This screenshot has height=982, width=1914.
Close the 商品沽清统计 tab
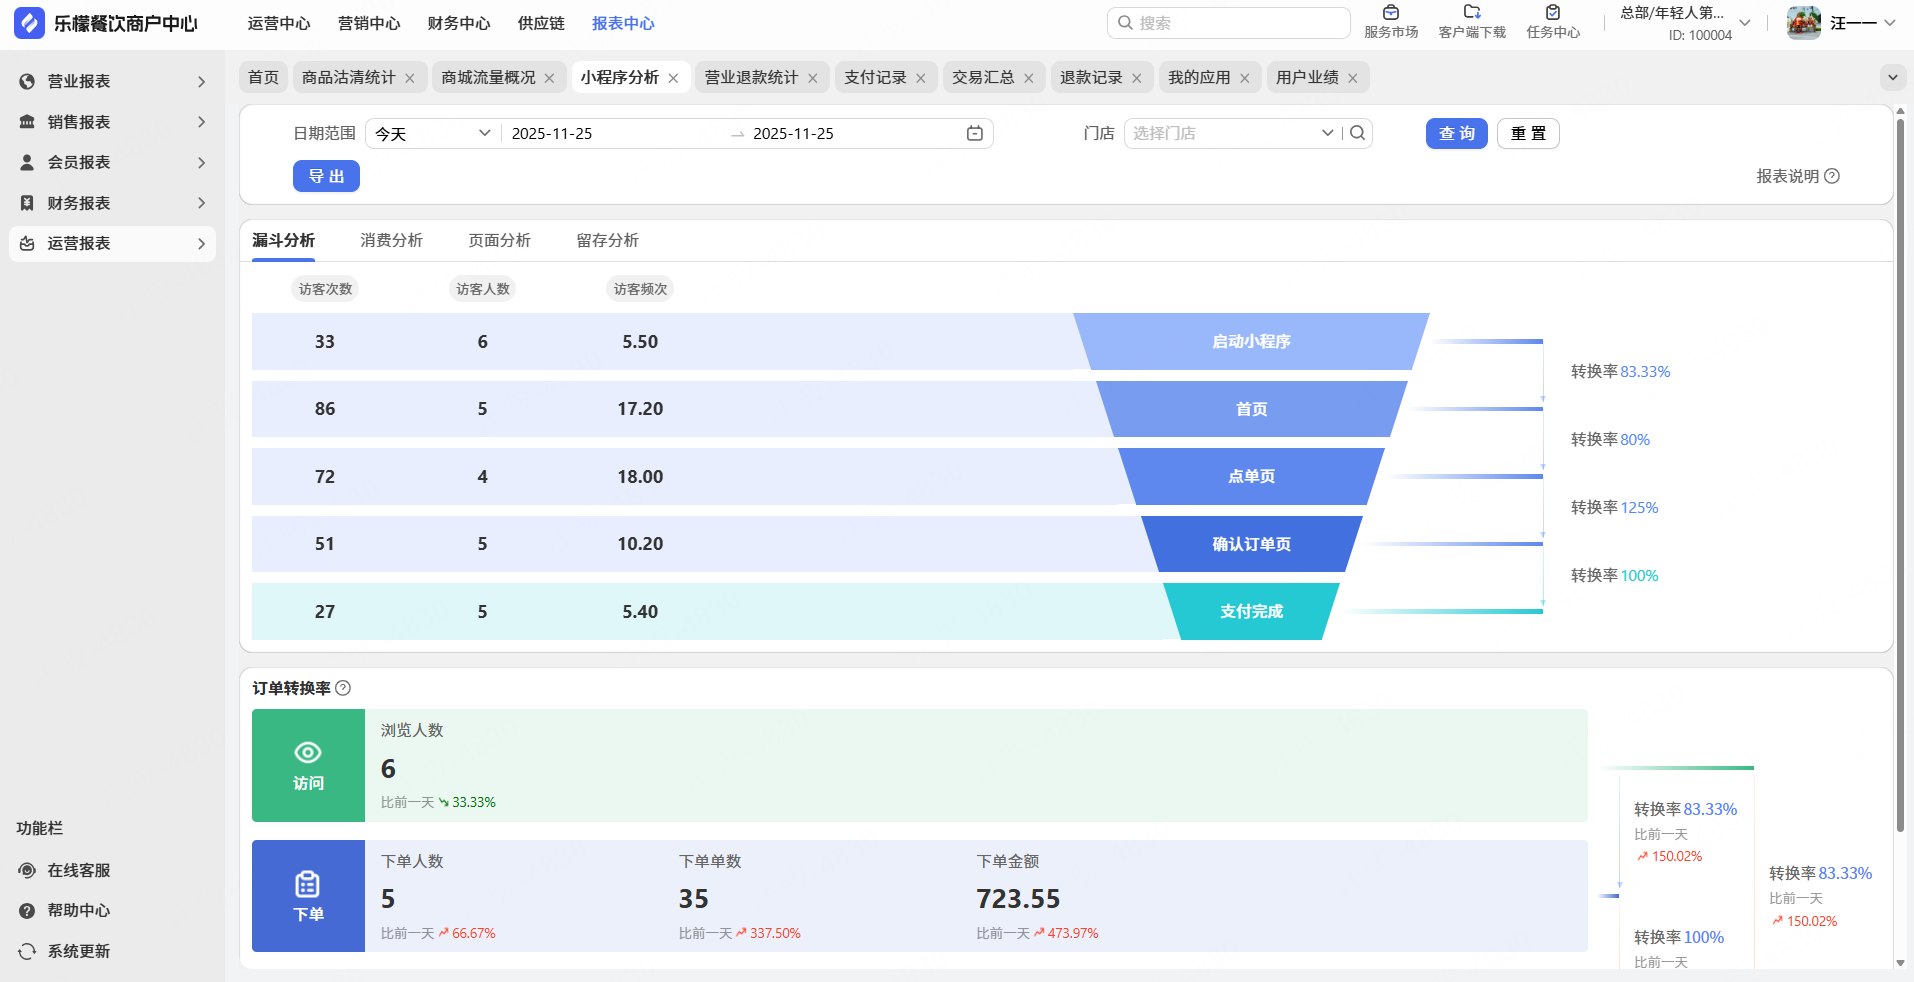(x=410, y=78)
